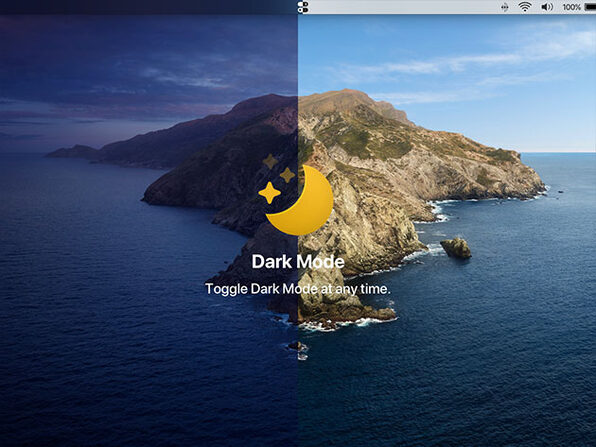Click the Dark Mode heading

(x=298, y=262)
